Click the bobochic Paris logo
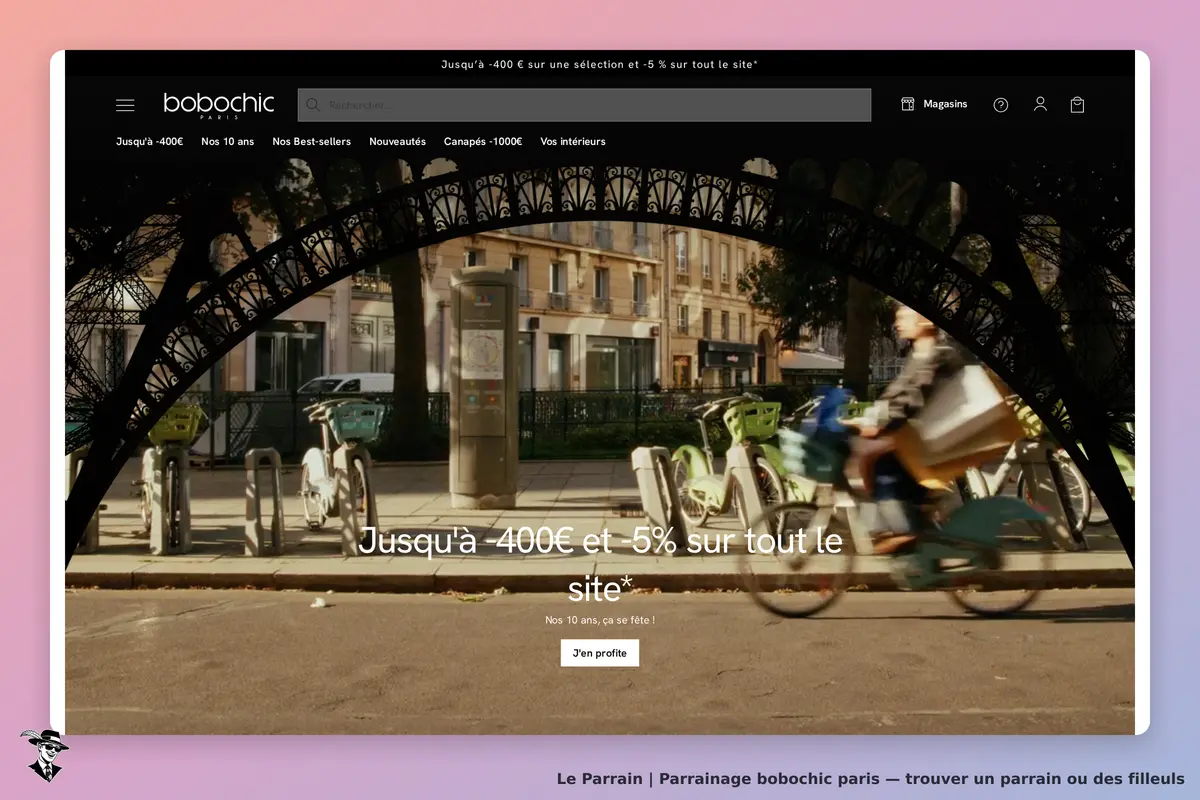The image size is (1200, 800). point(218,105)
